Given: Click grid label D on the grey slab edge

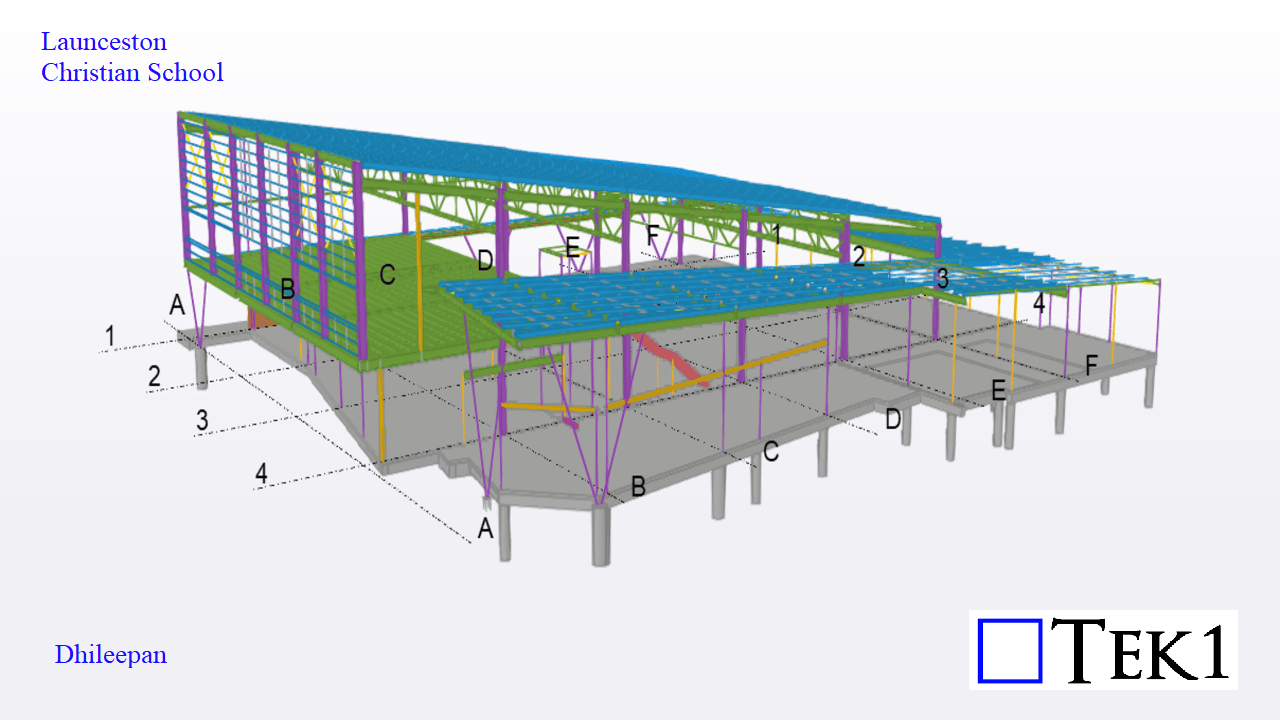Looking at the screenshot, I should (x=893, y=419).
